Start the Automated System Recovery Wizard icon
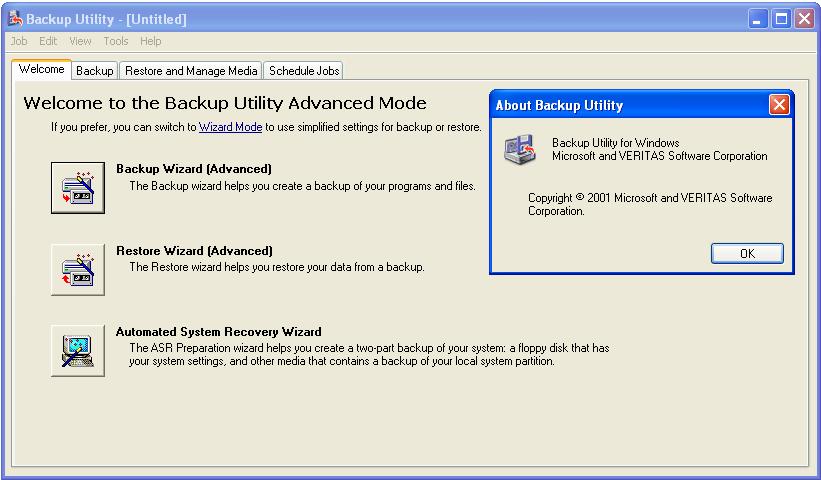821x480 pixels. tap(78, 351)
